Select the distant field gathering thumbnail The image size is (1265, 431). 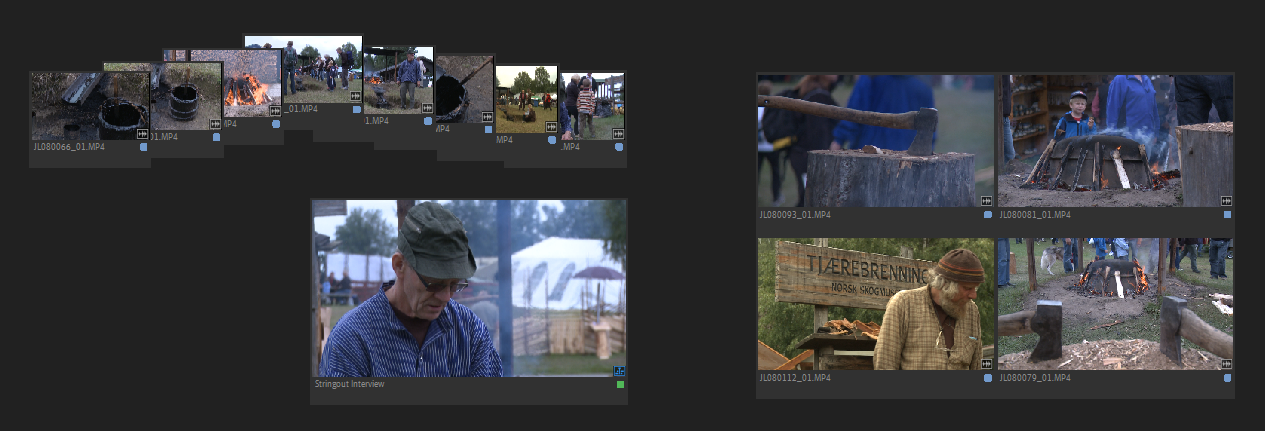coord(526,99)
